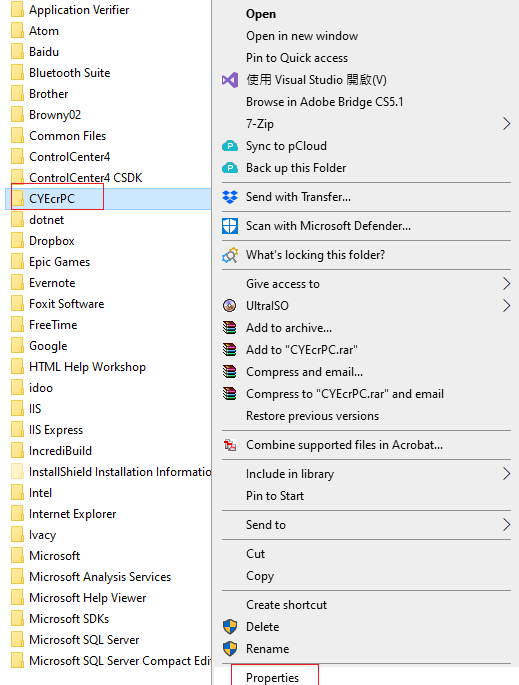Choose Copy from the context menu
Image resolution: width=519 pixels, height=685 pixels.
pos(260,576)
